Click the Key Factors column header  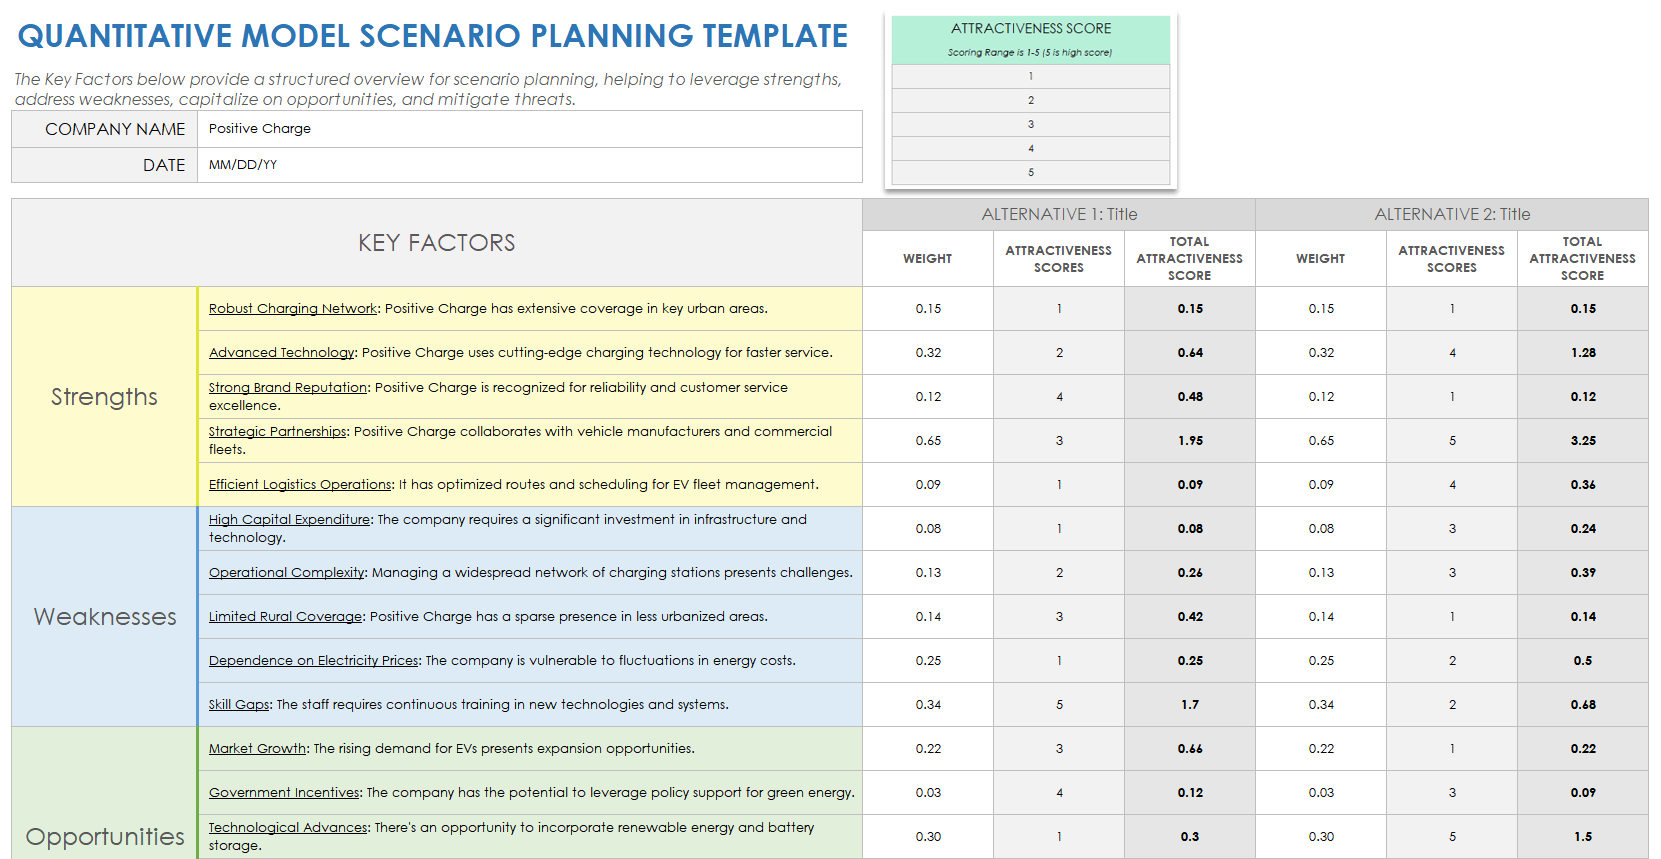(436, 243)
